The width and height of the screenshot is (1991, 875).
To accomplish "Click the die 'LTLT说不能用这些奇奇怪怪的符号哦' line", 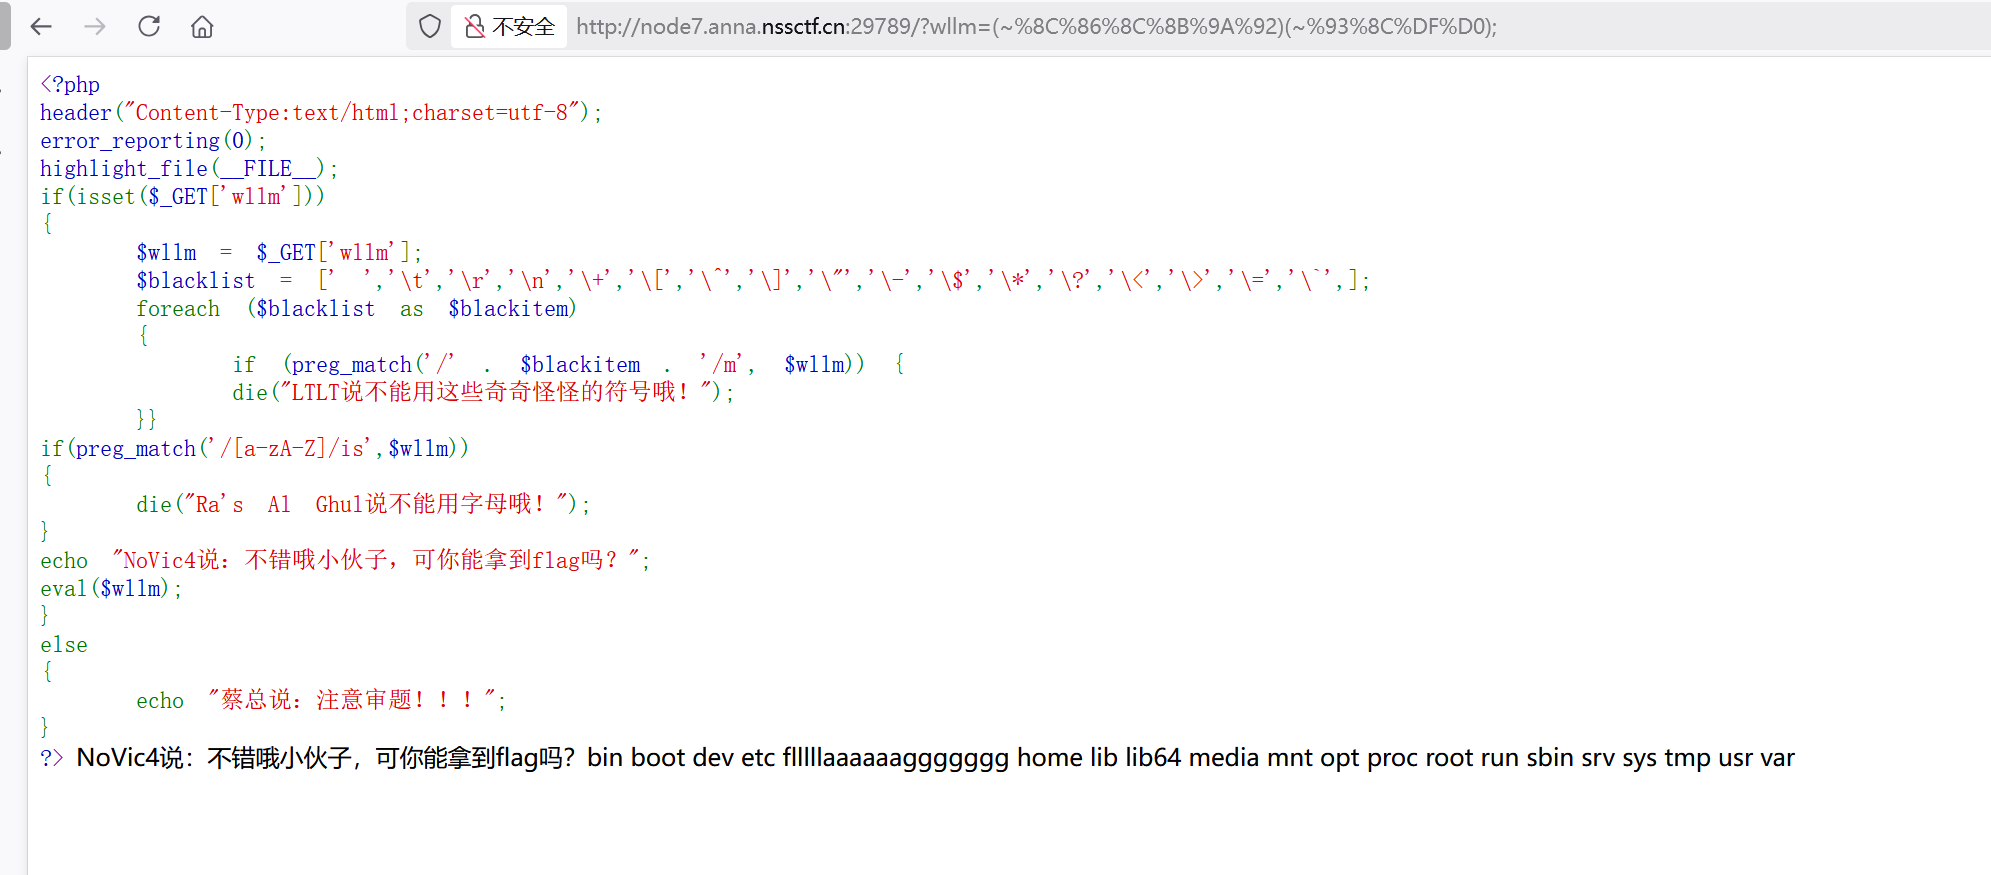I will coord(483,392).
